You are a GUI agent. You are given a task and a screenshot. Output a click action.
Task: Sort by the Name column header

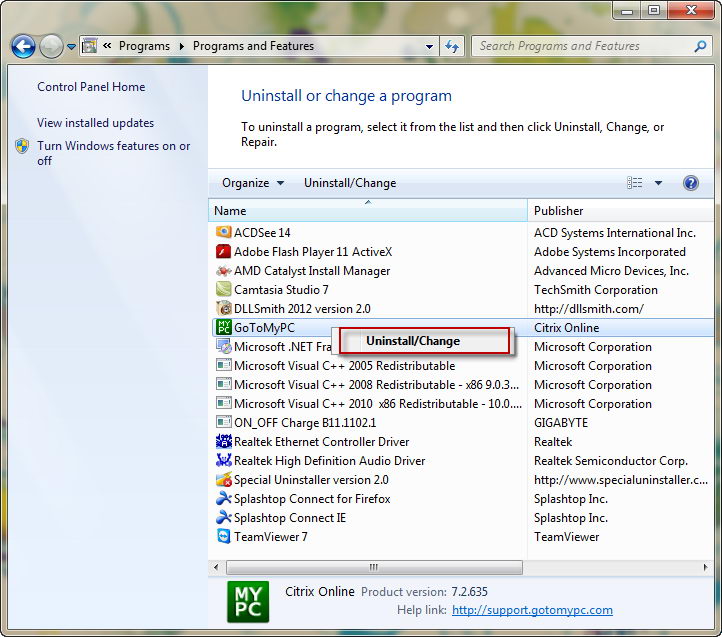[x=368, y=210]
